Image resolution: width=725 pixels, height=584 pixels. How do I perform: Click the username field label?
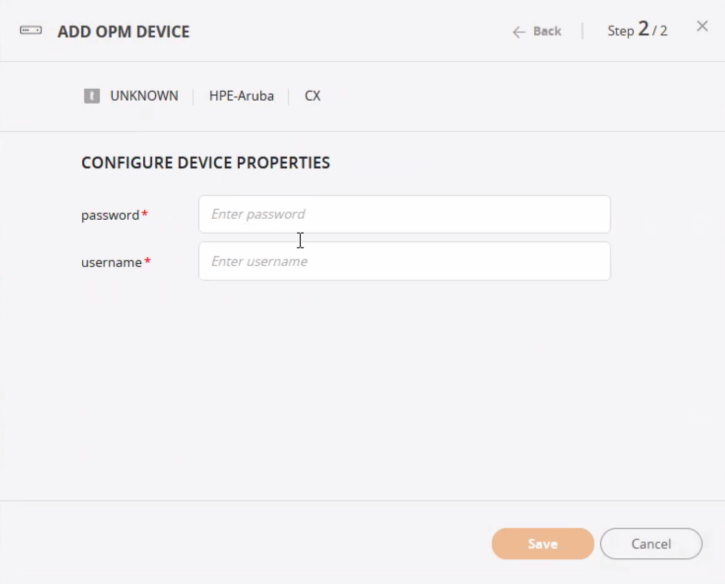coord(111,262)
